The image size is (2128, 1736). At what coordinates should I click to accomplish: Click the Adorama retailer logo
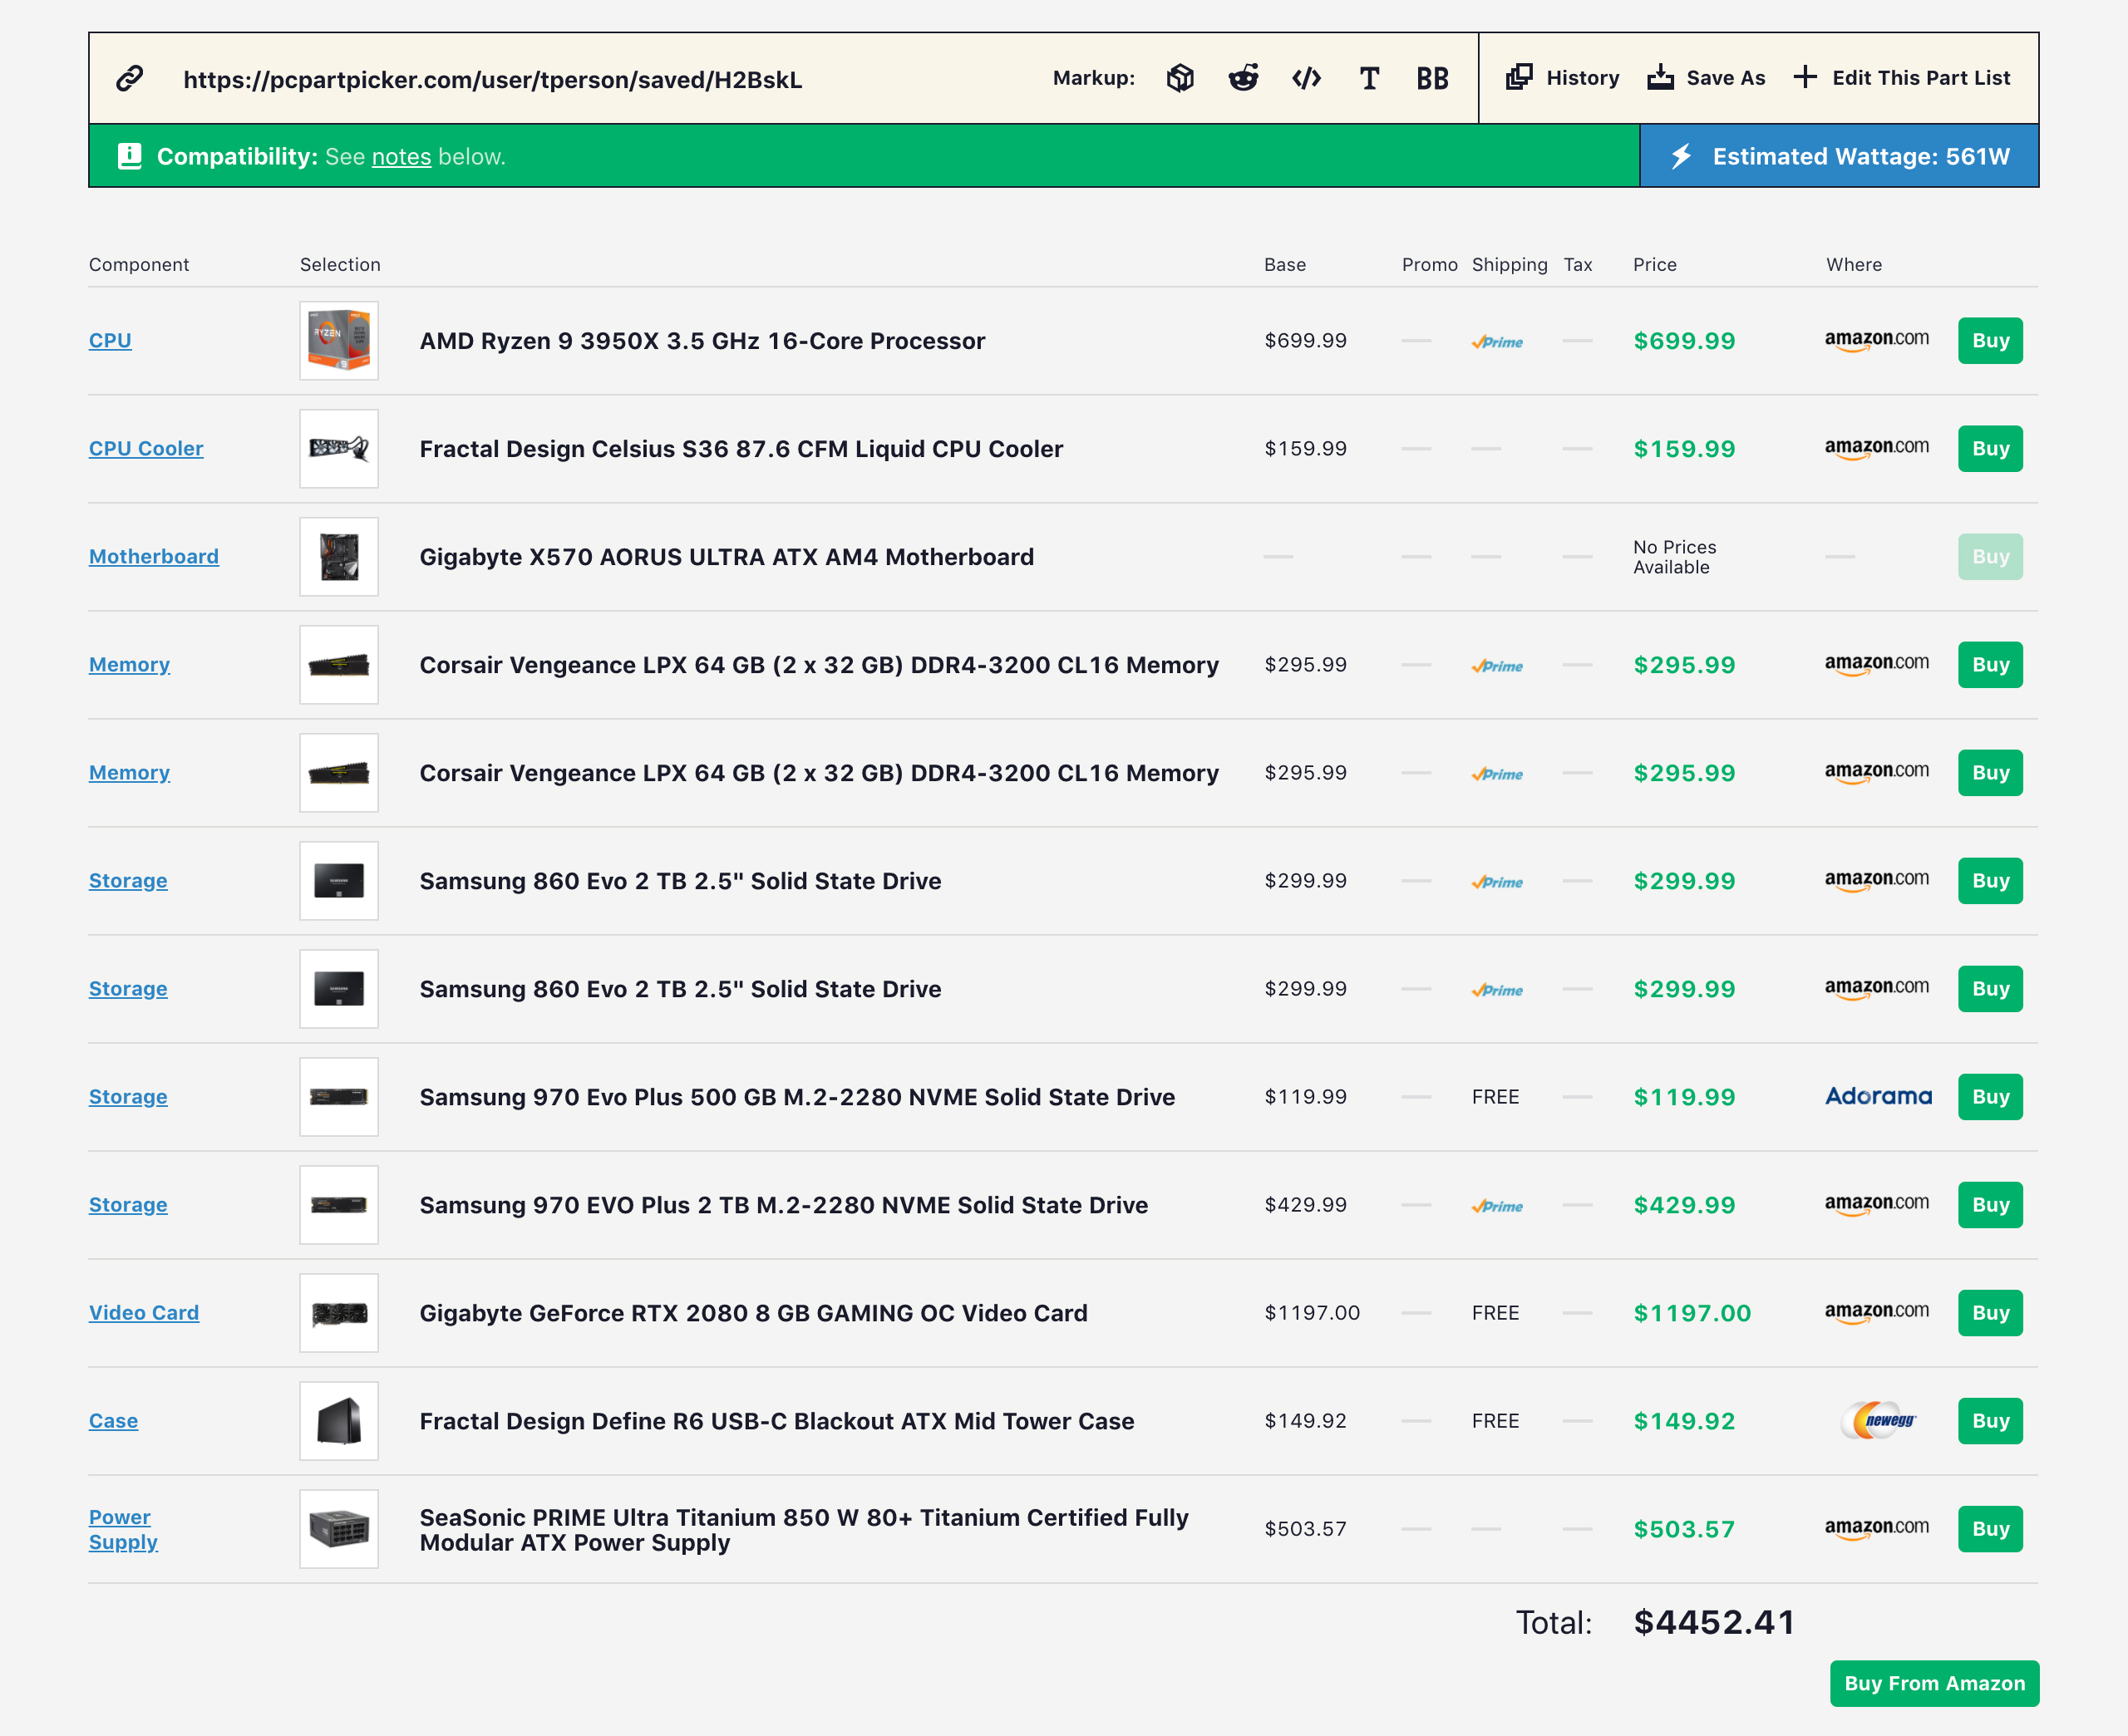[x=1878, y=1096]
